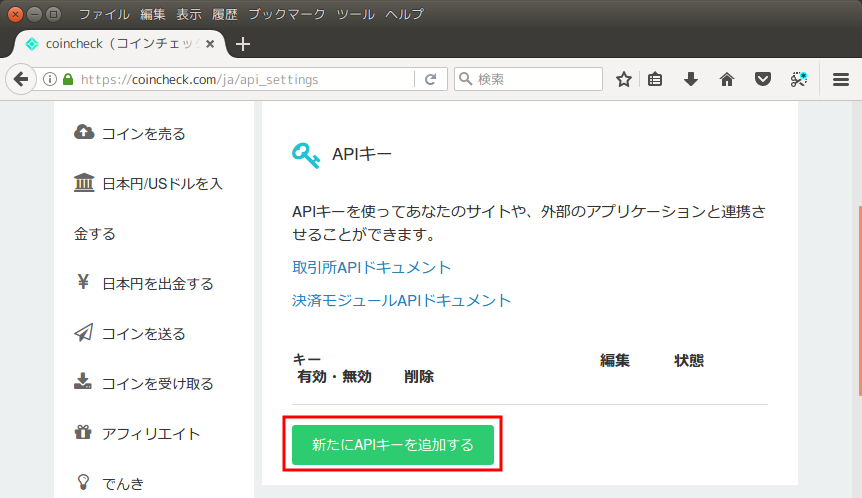This screenshot has height=498, width=862.
Task: Bookmark this page with the star icon
Action: click(x=624, y=79)
